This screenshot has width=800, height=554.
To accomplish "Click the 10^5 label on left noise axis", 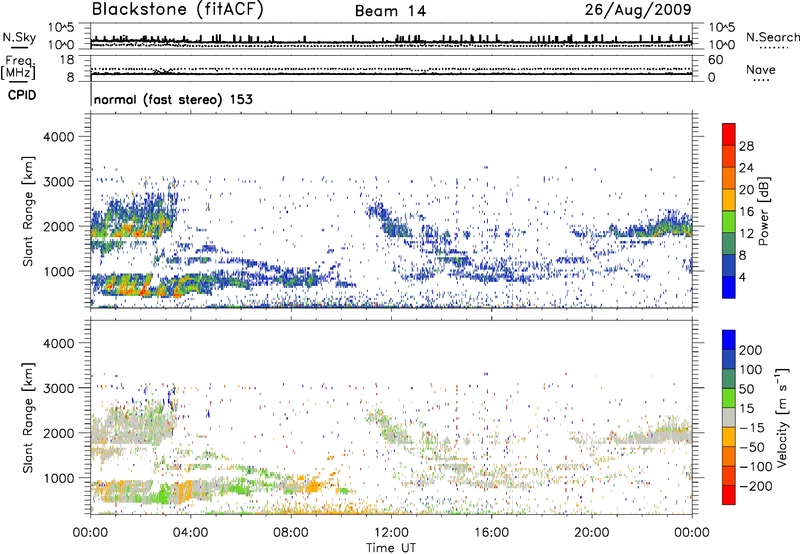I will 61,28.
